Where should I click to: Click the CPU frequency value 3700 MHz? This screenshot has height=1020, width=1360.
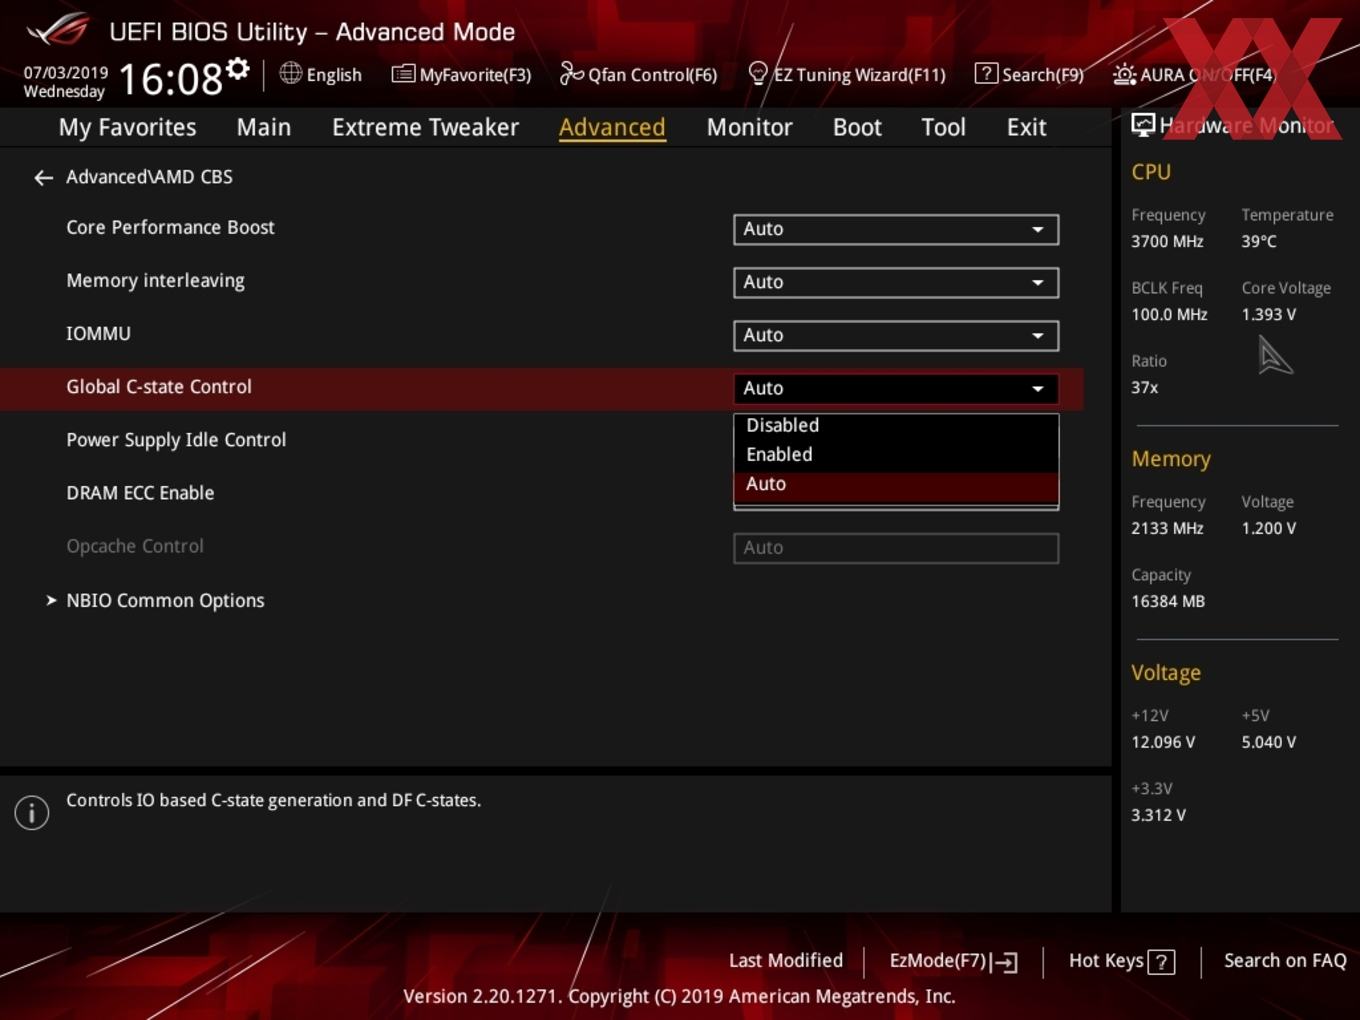click(1167, 242)
